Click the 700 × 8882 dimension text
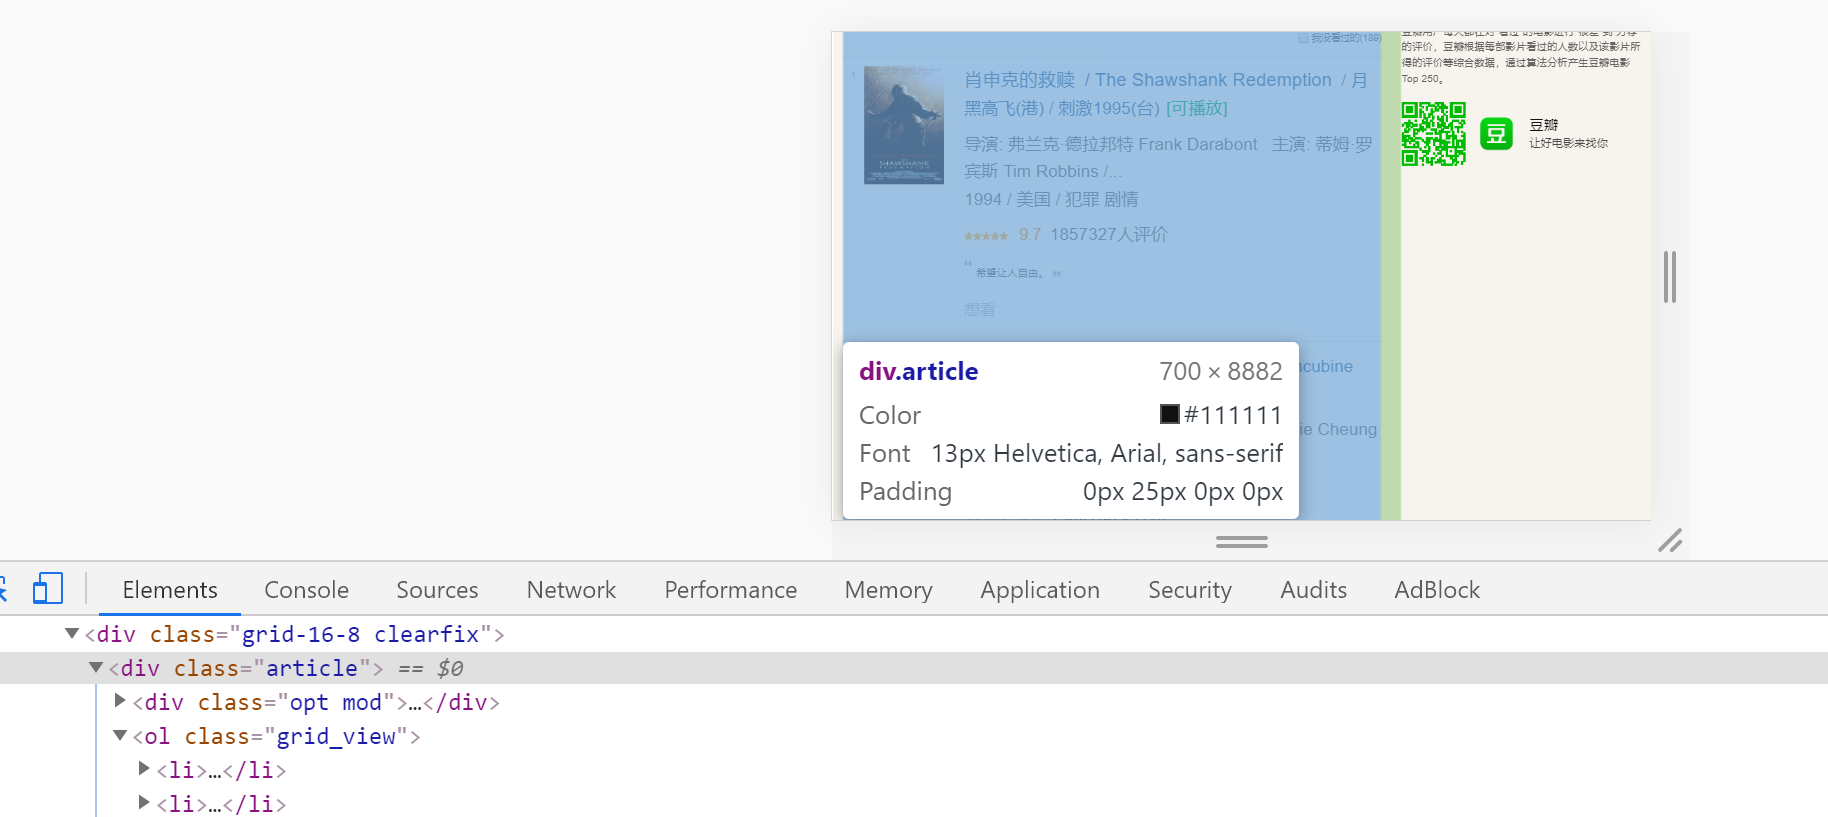 1221,371
